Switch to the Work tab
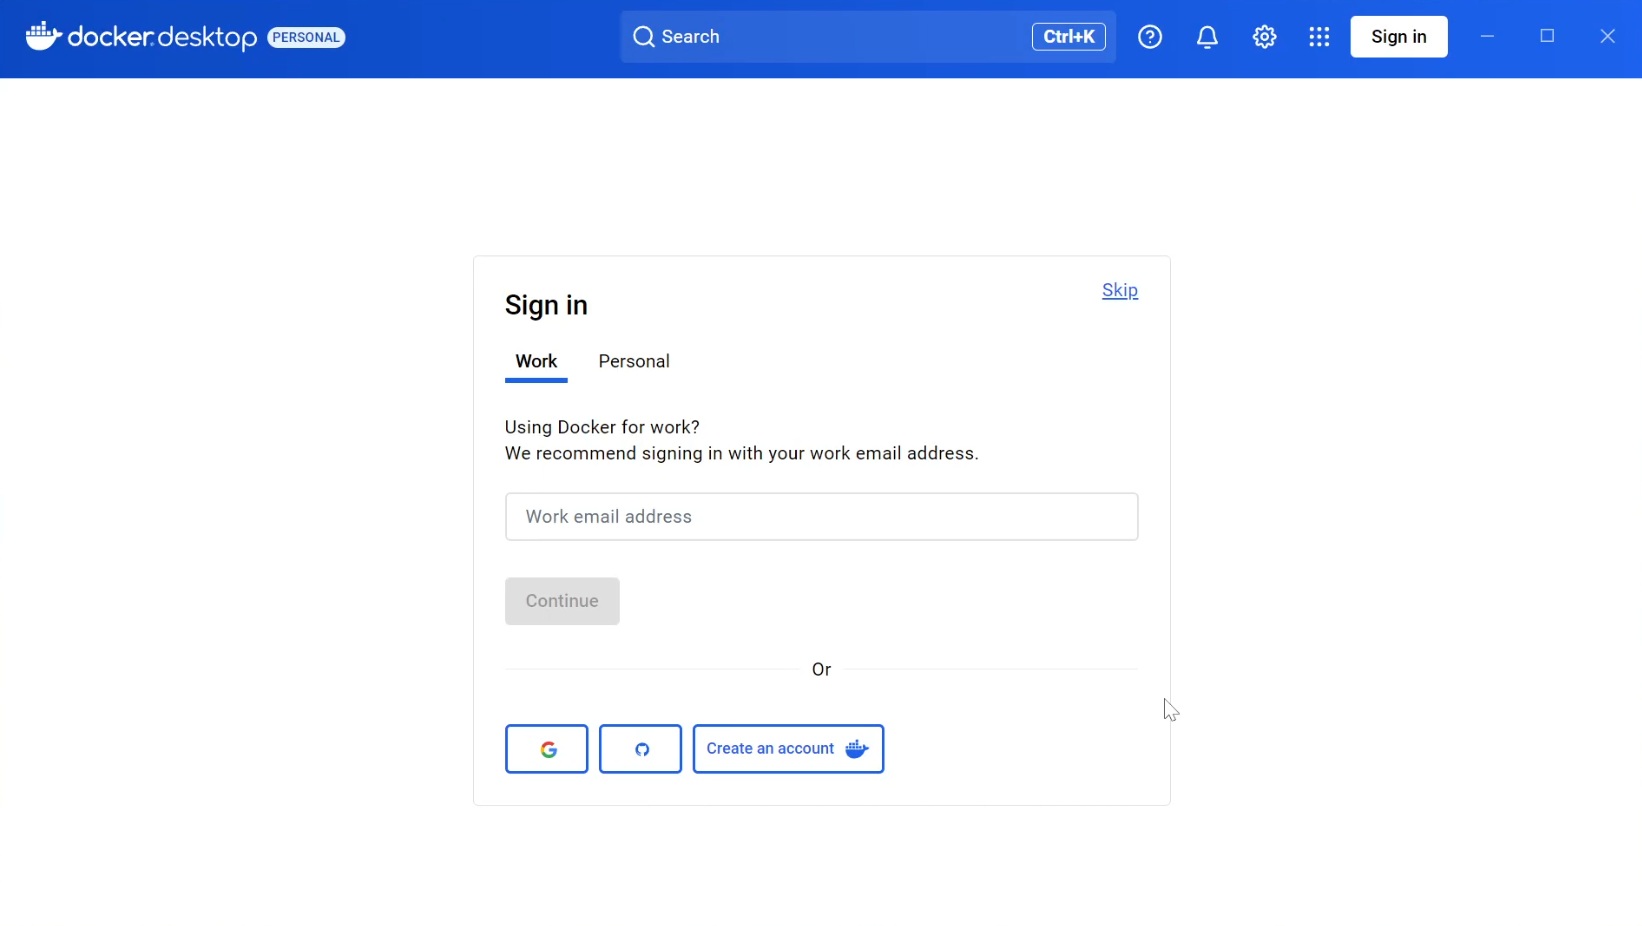This screenshot has width=1642, height=926. 536,362
